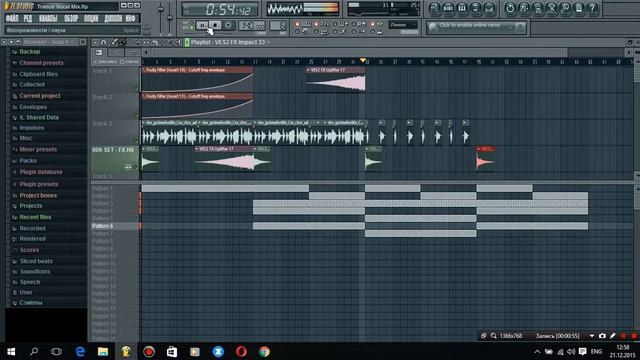Expand the Backup browser folder
This screenshot has width=640, height=360.
30,52
